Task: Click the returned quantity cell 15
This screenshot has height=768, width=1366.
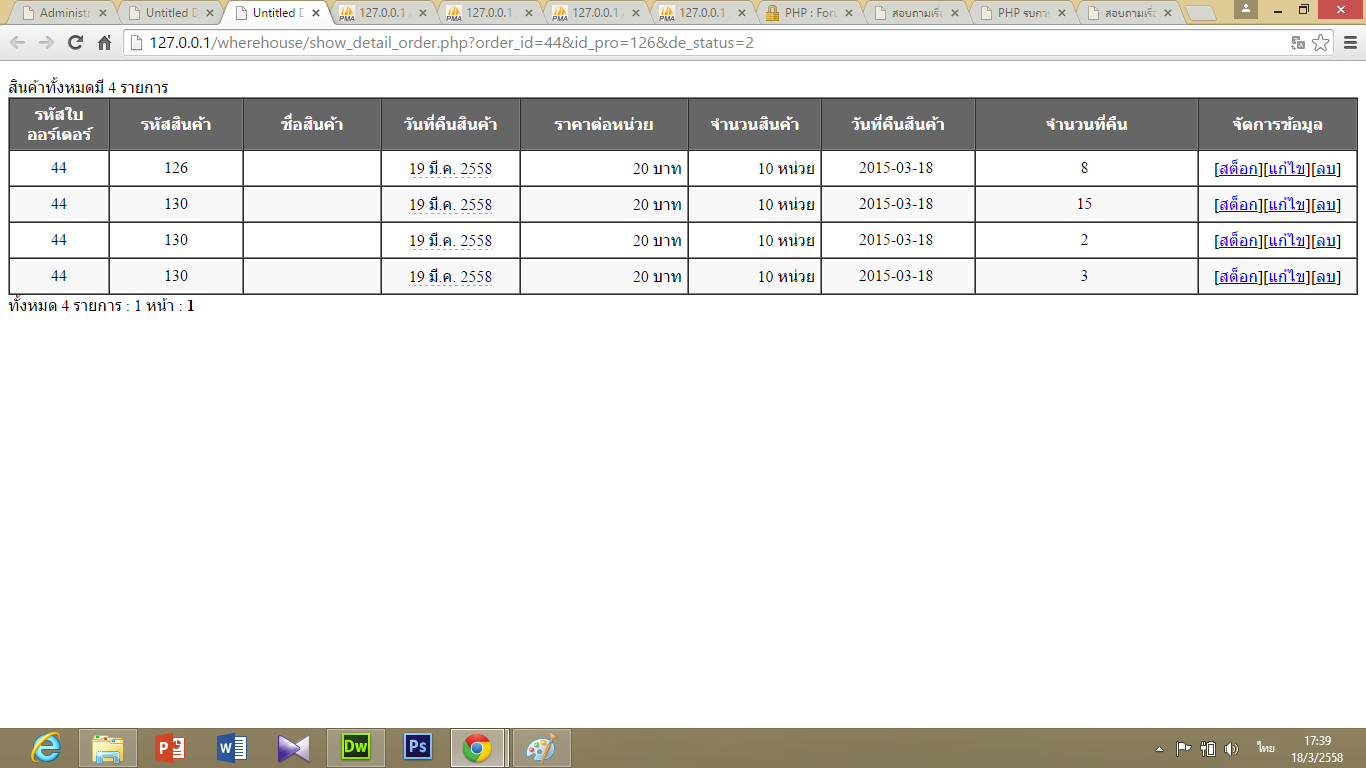Action: pyautogui.click(x=1085, y=204)
